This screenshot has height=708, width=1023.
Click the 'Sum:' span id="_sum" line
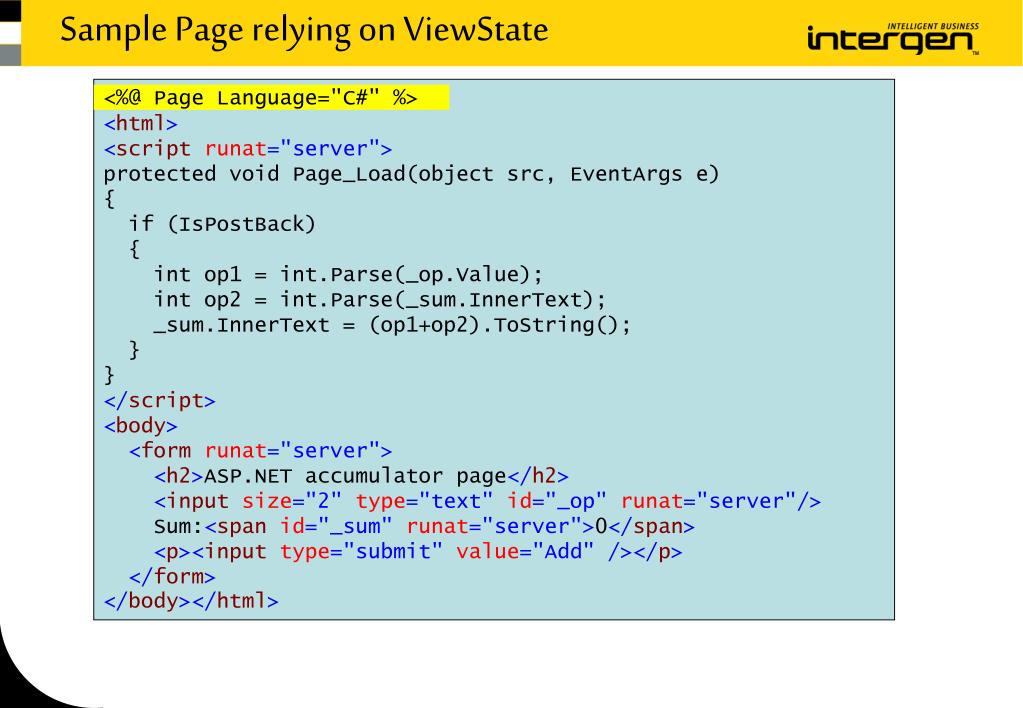coord(424,527)
